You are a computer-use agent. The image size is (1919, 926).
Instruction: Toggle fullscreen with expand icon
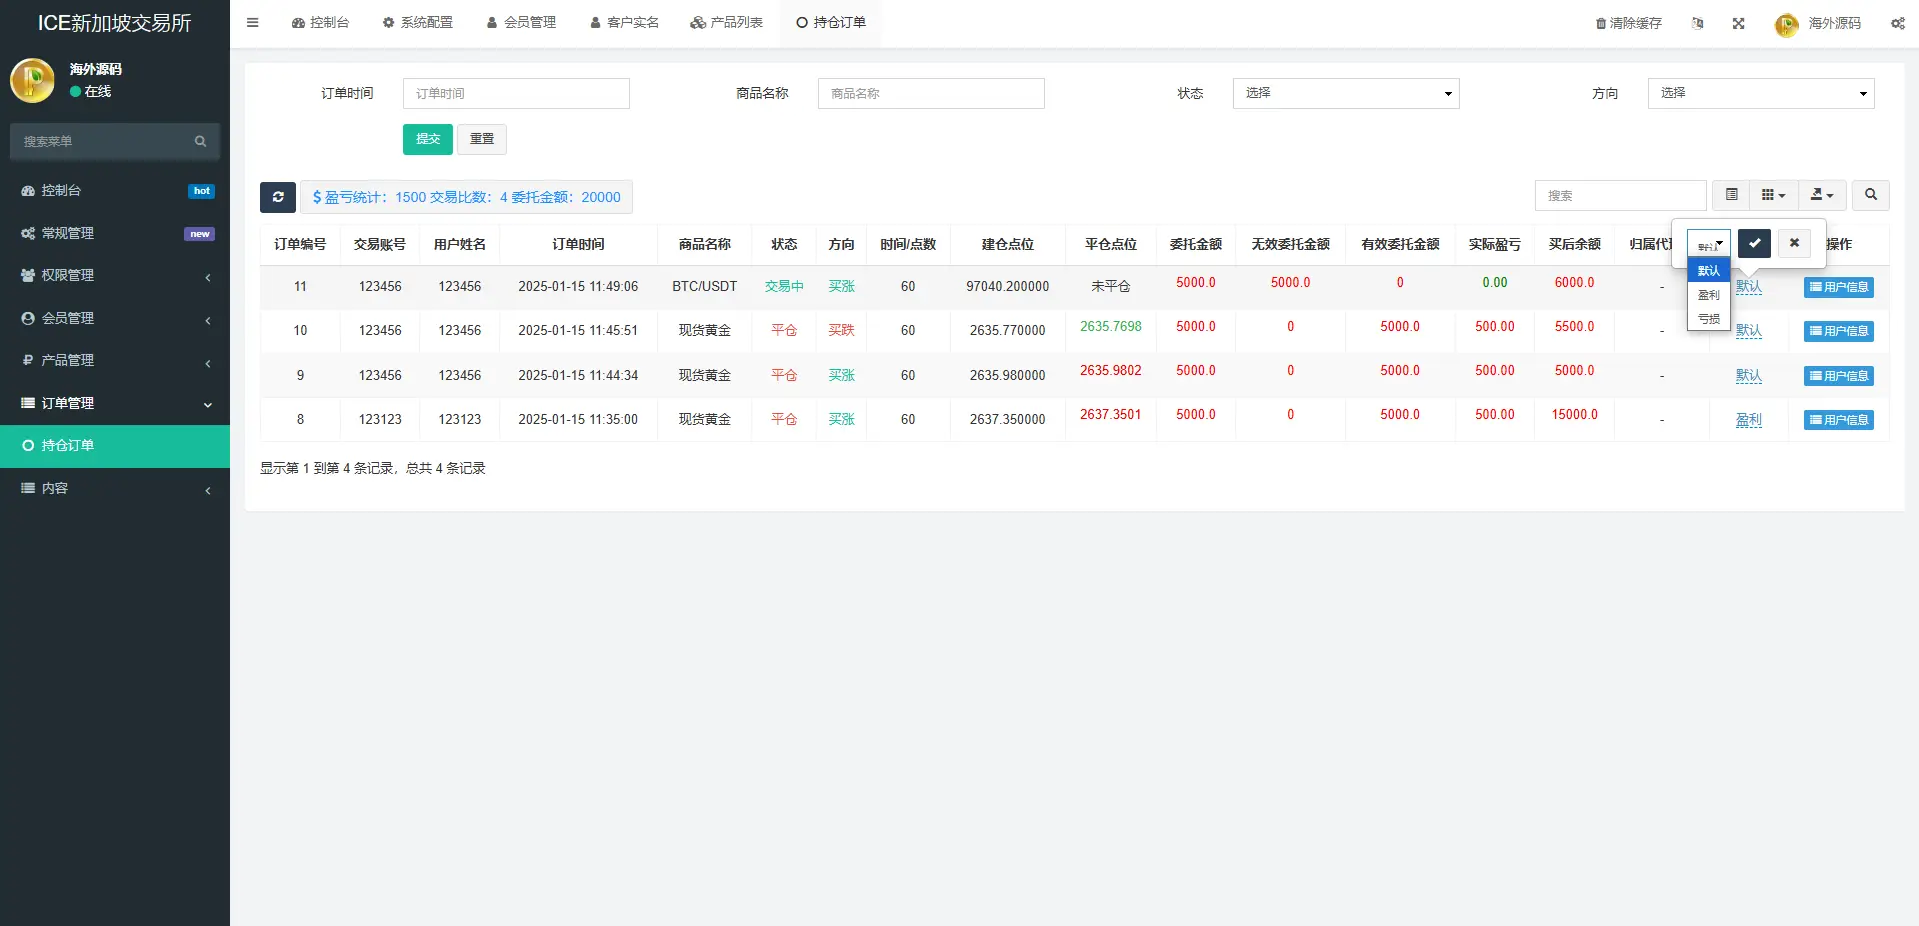tap(1738, 23)
